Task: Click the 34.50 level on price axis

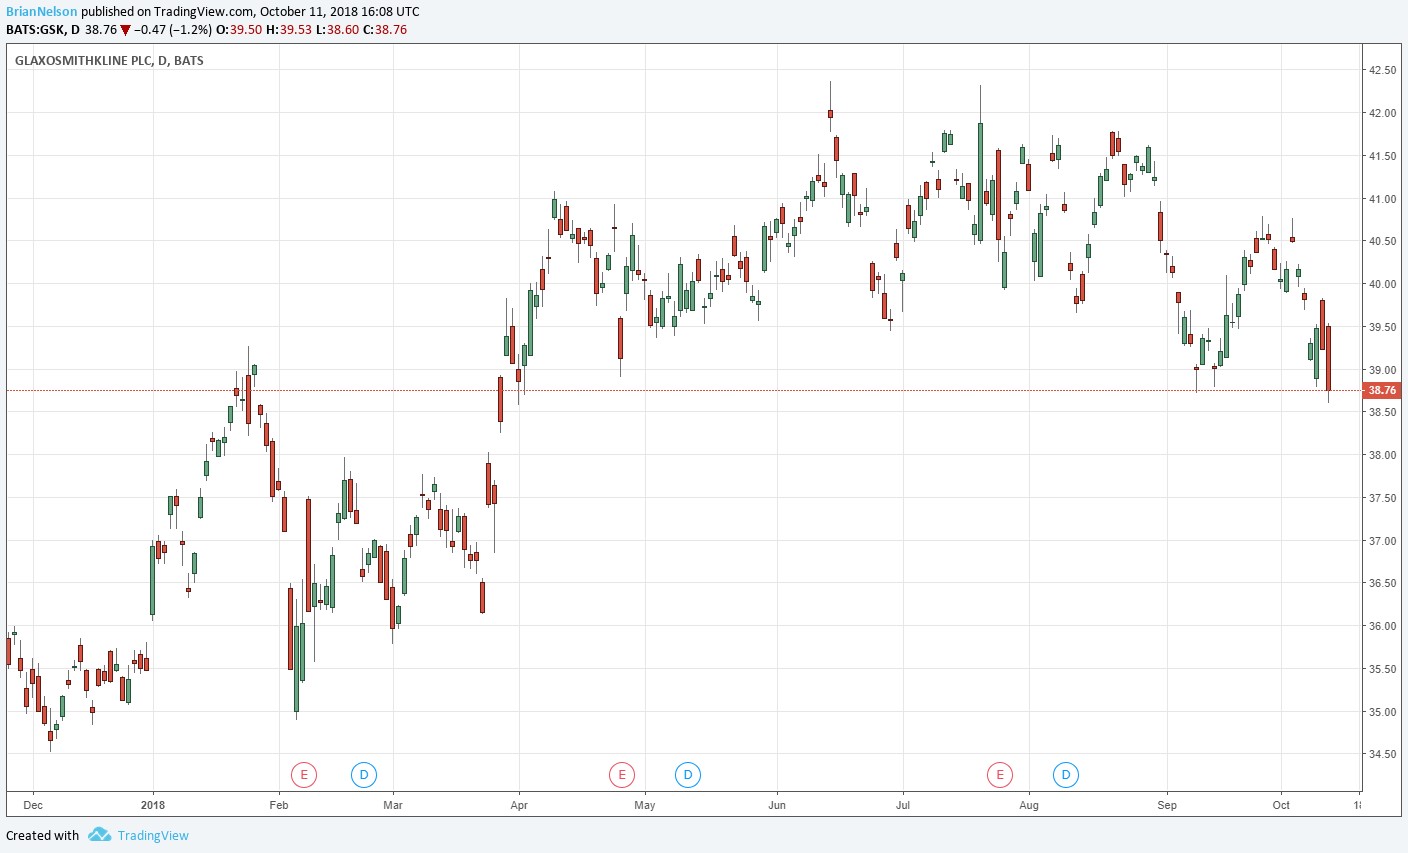Action: pos(1382,755)
